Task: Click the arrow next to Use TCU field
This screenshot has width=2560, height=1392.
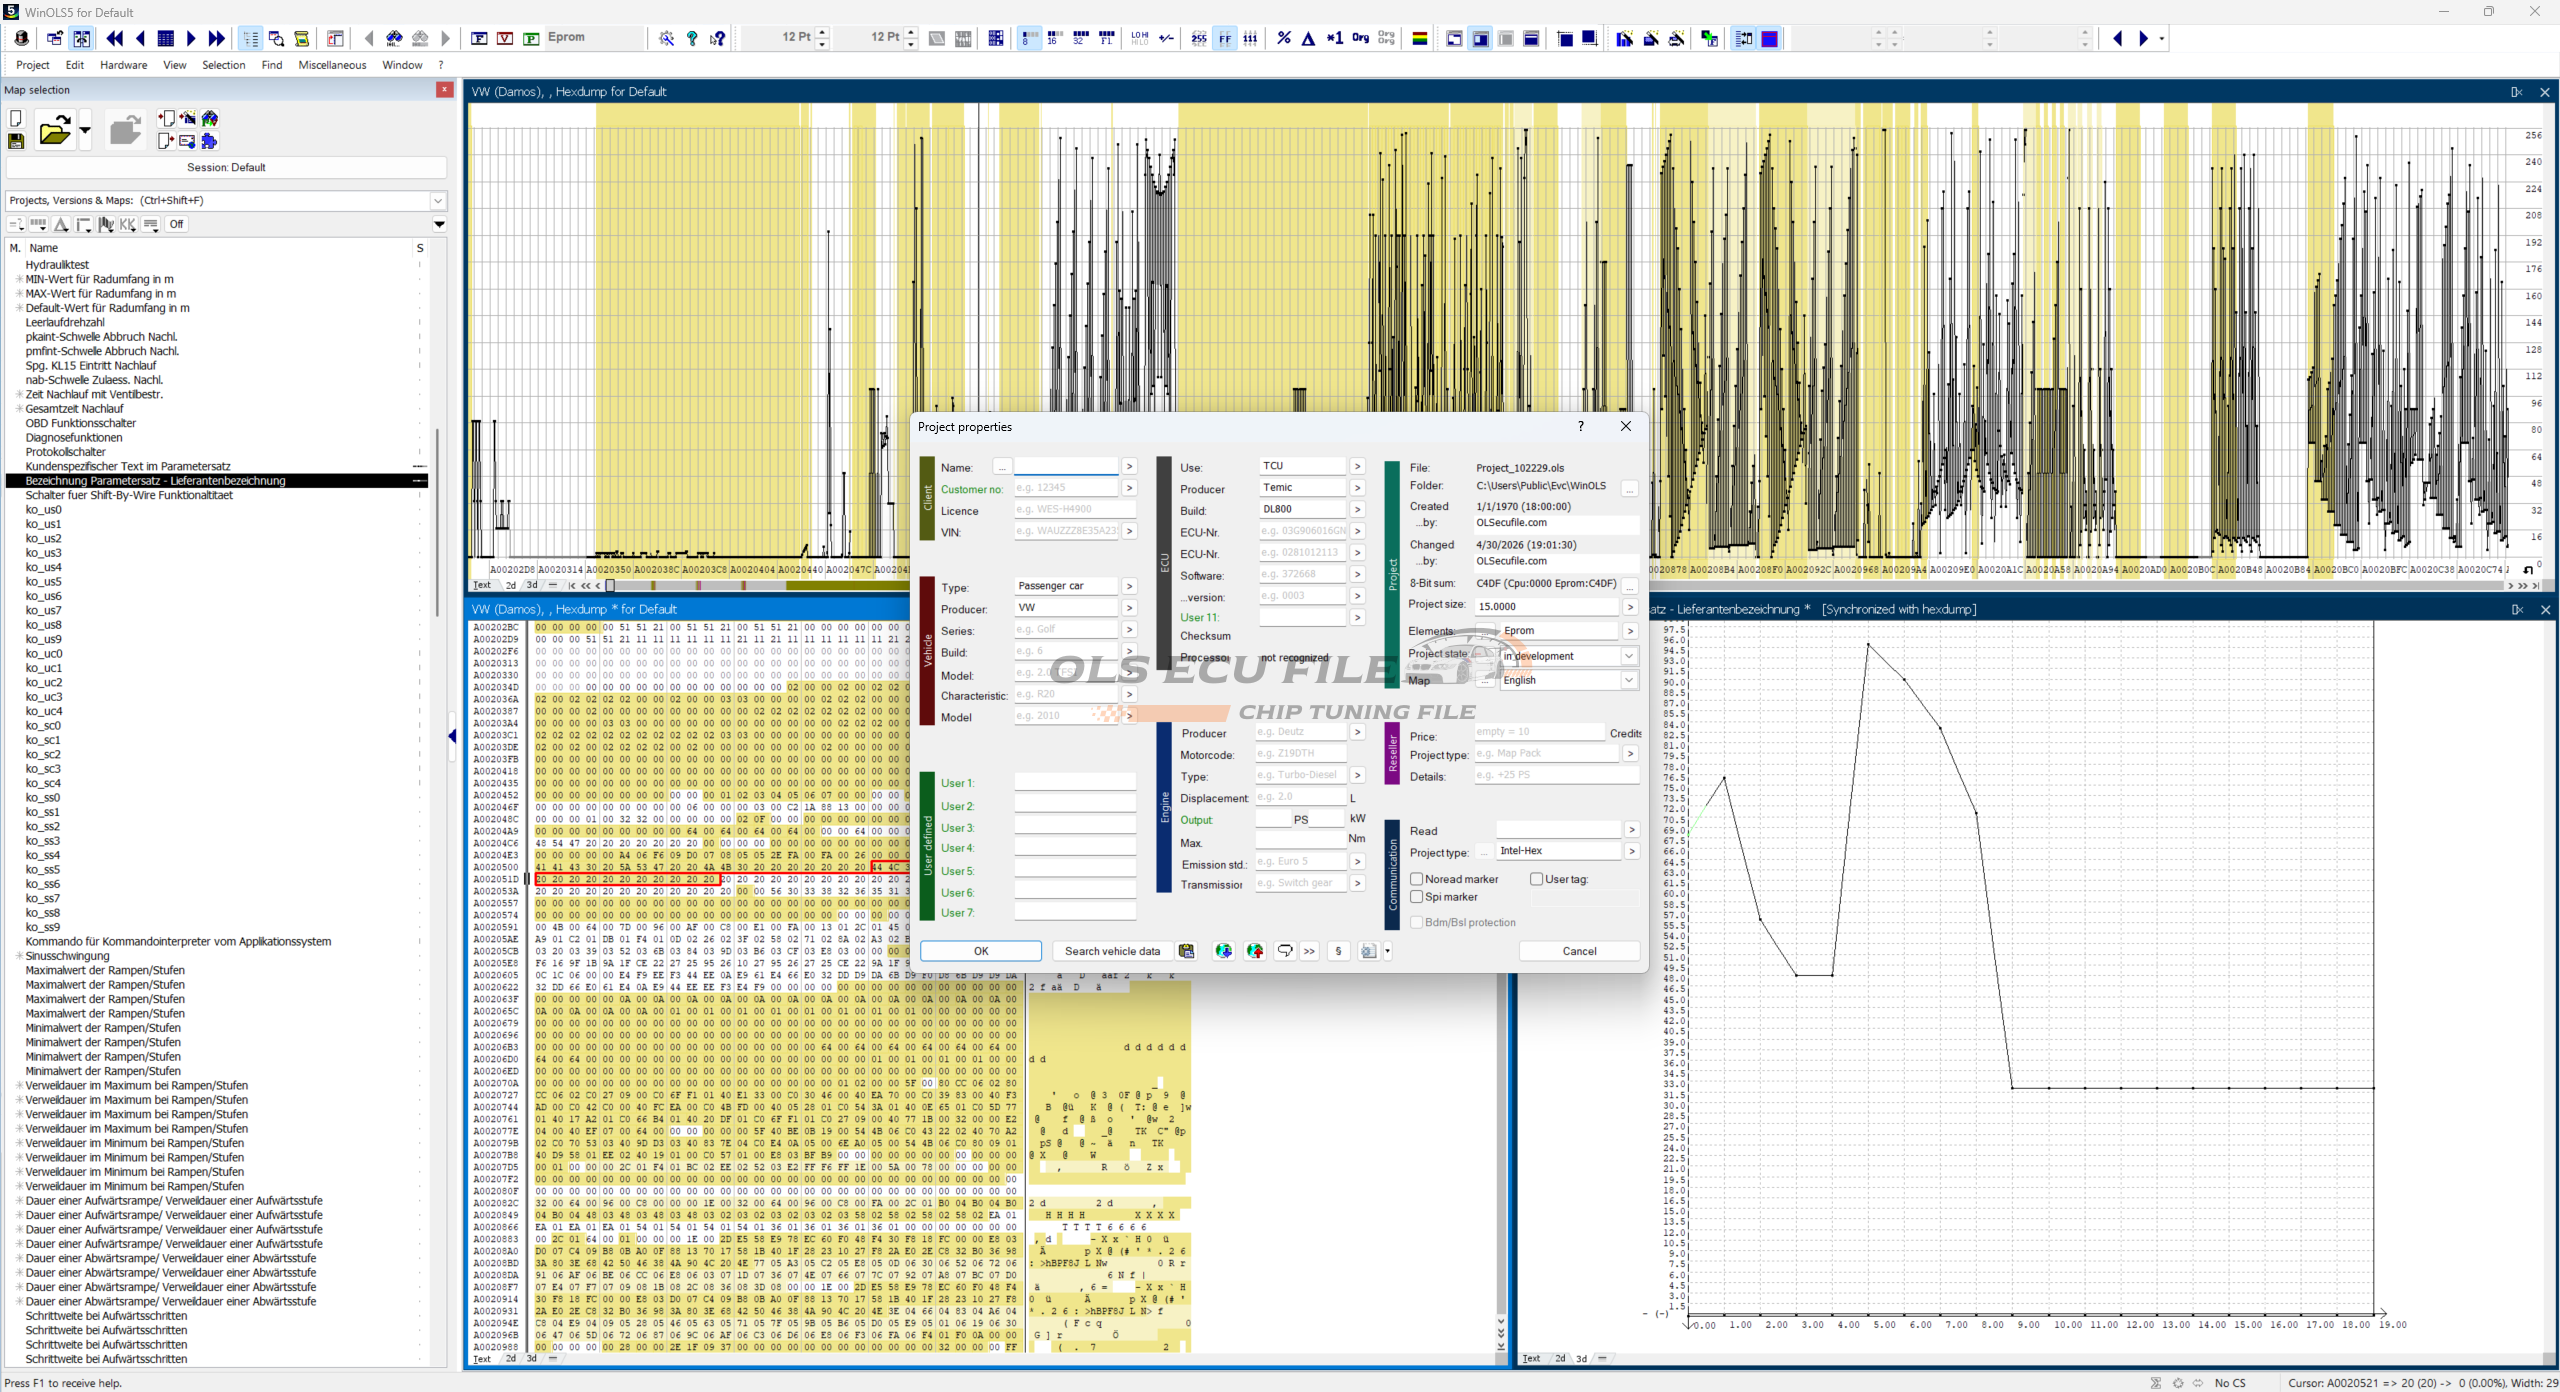Action: click(x=1357, y=466)
